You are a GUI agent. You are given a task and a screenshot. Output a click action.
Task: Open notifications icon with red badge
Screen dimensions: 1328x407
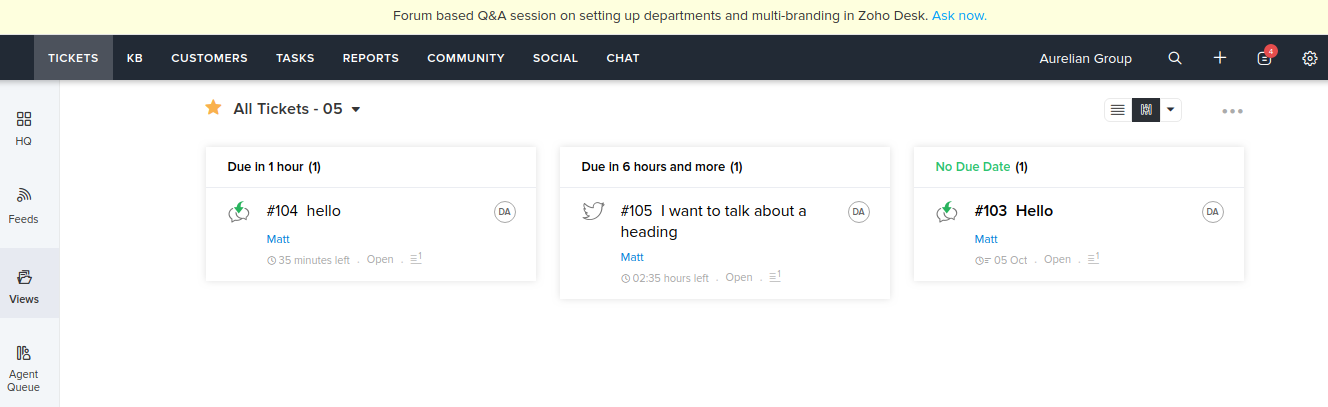pyautogui.click(x=1265, y=58)
